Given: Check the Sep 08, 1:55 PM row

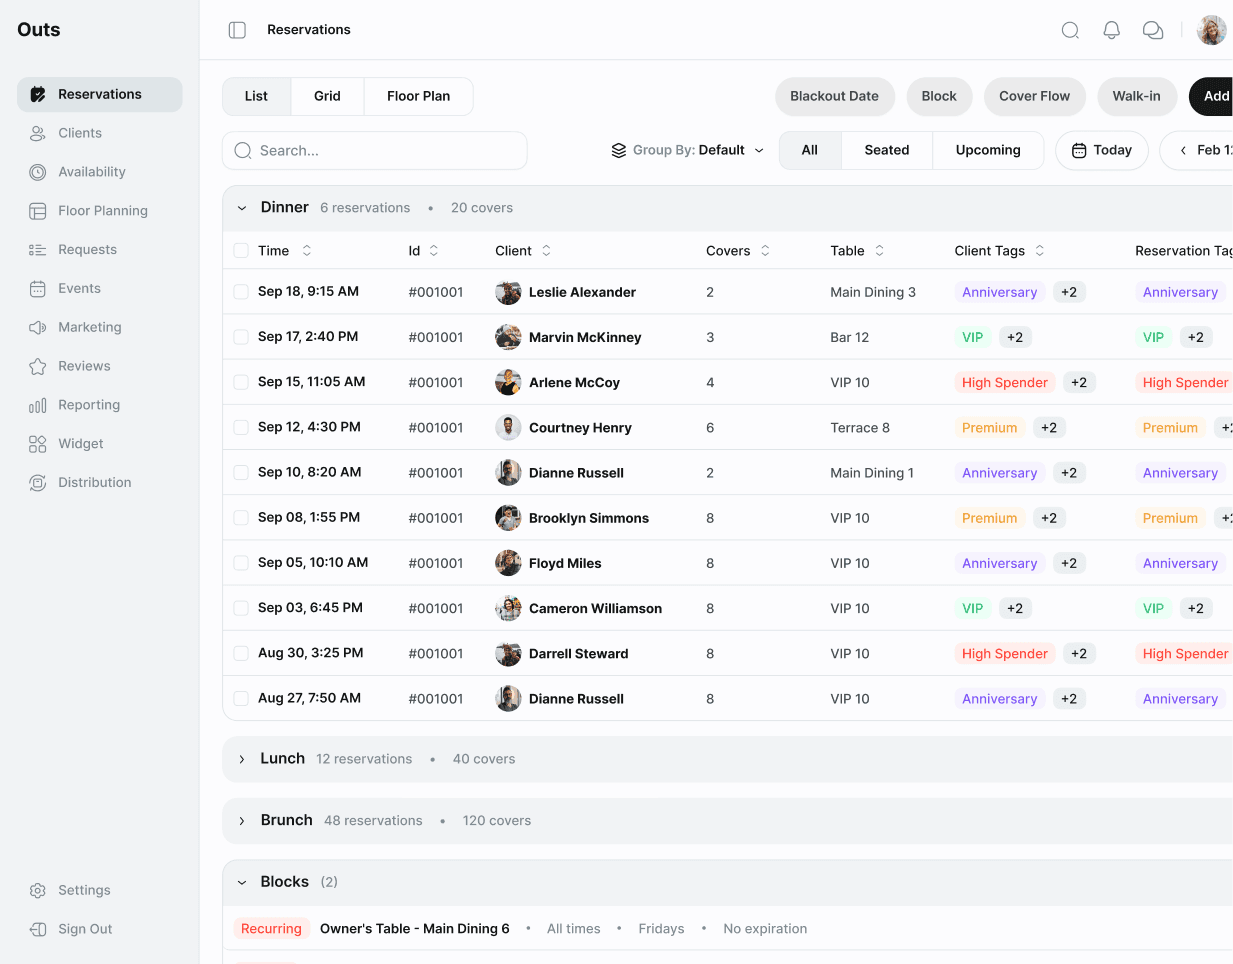Looking at the screenshot, I should [241, 518].
